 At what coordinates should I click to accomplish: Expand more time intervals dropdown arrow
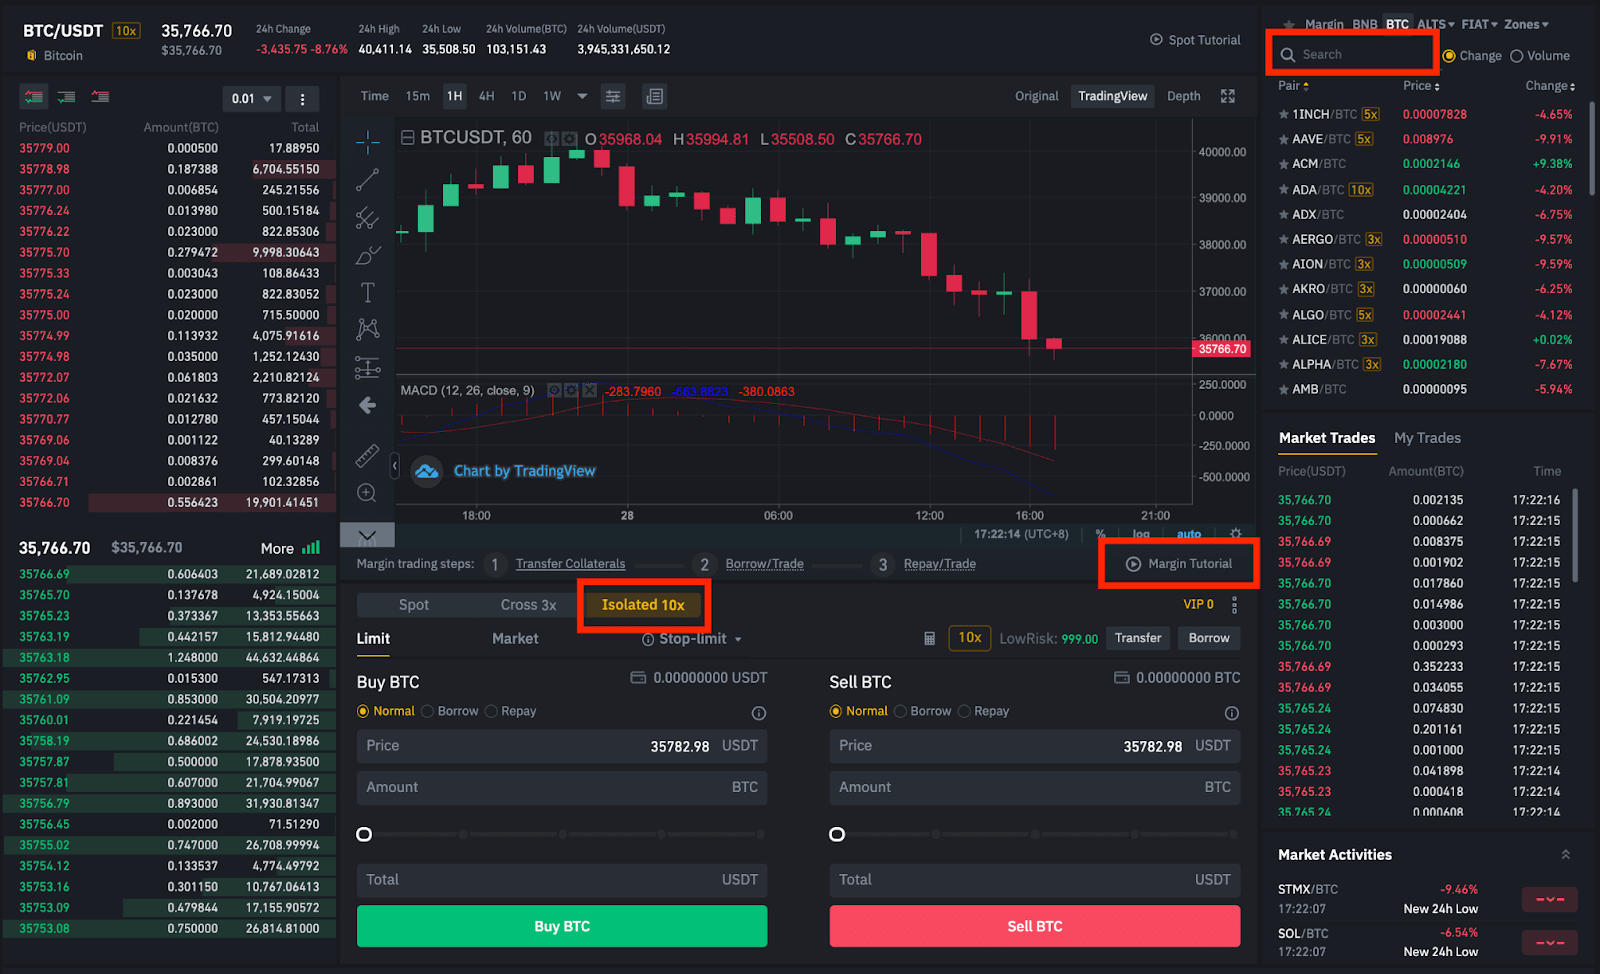[582, 96]
